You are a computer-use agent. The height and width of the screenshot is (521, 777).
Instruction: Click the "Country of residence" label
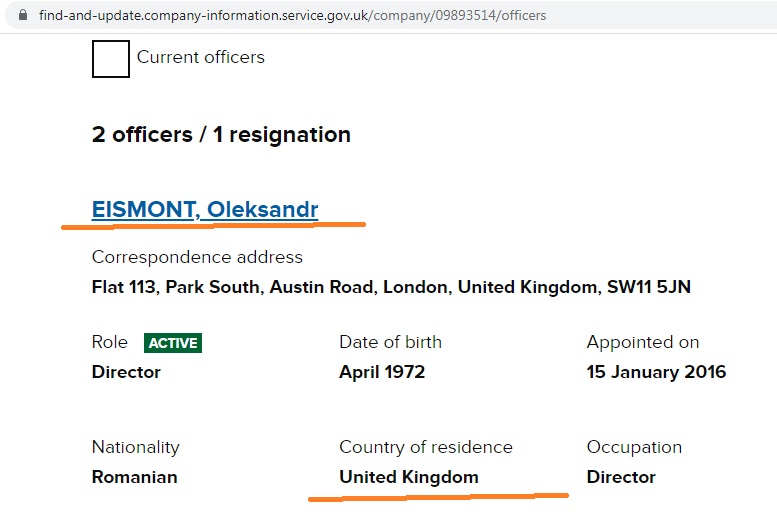(x=426, y=447)
